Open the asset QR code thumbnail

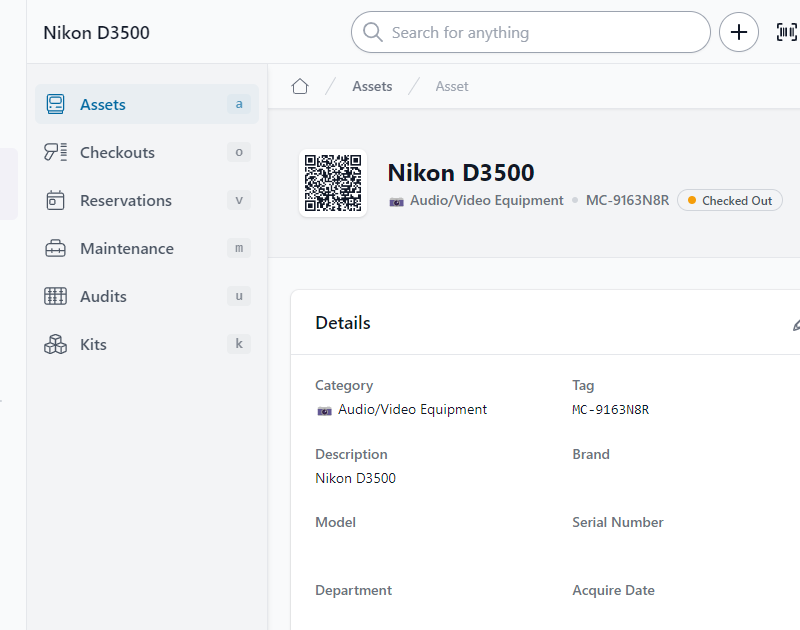click(333, 183)
